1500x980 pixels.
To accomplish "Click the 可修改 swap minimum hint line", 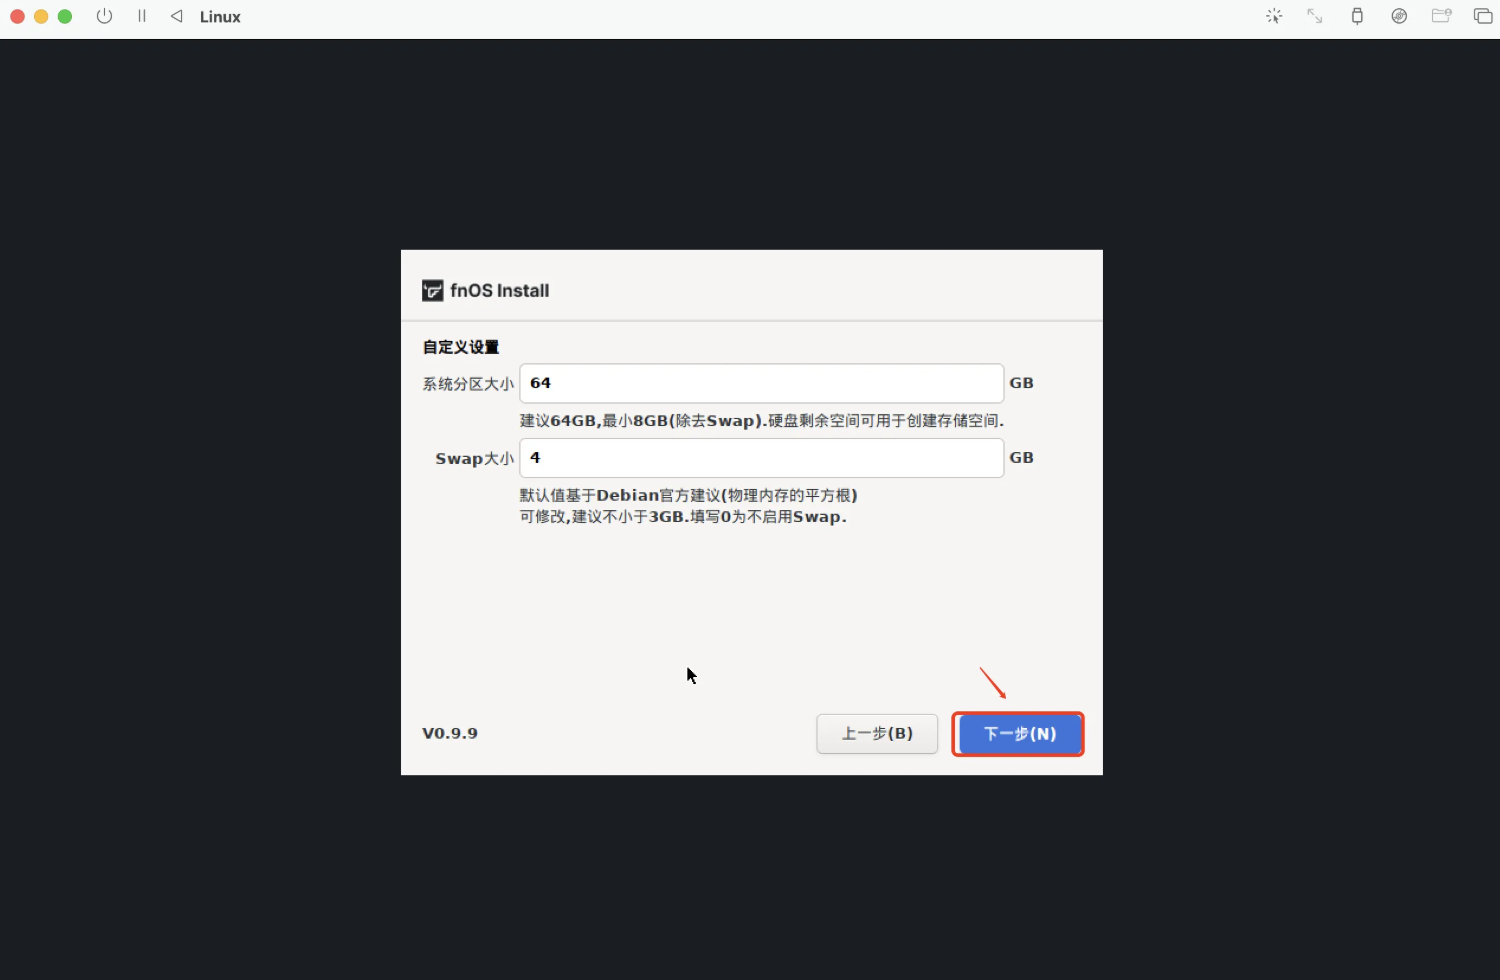I will [x=683, y=517].
